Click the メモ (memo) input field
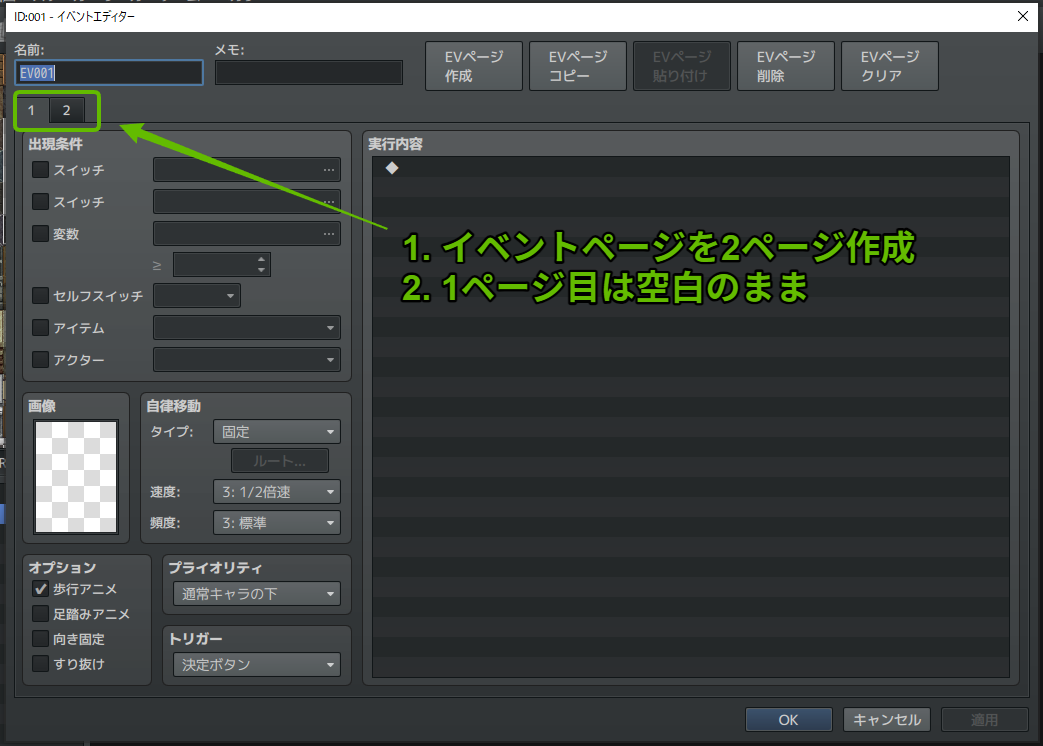 [x=308, y=71]
